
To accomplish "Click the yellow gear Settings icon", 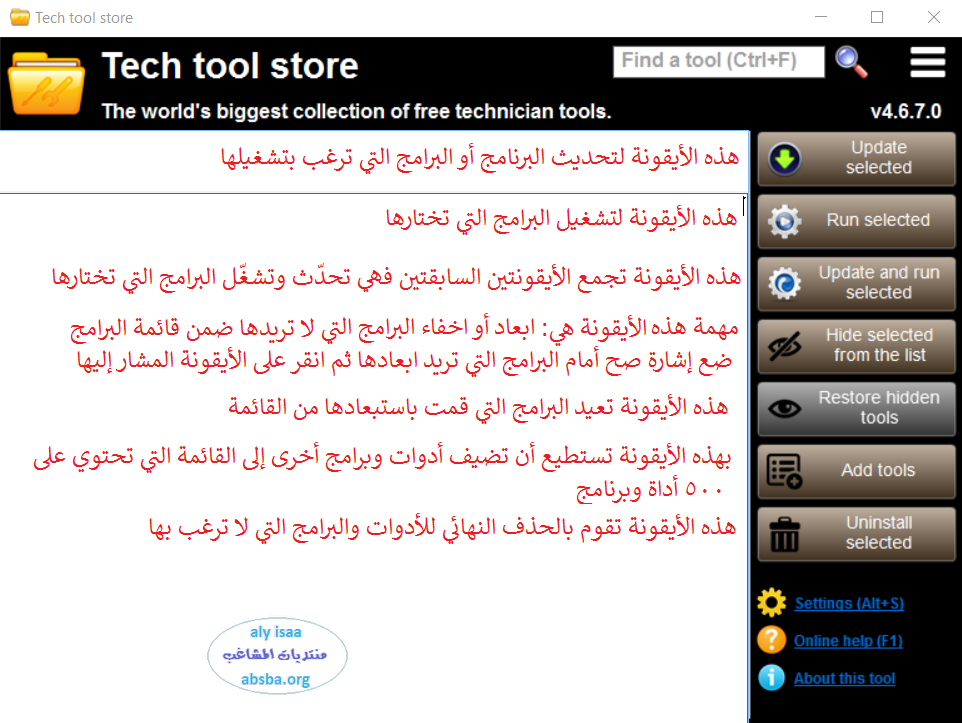I will [772, 603].
